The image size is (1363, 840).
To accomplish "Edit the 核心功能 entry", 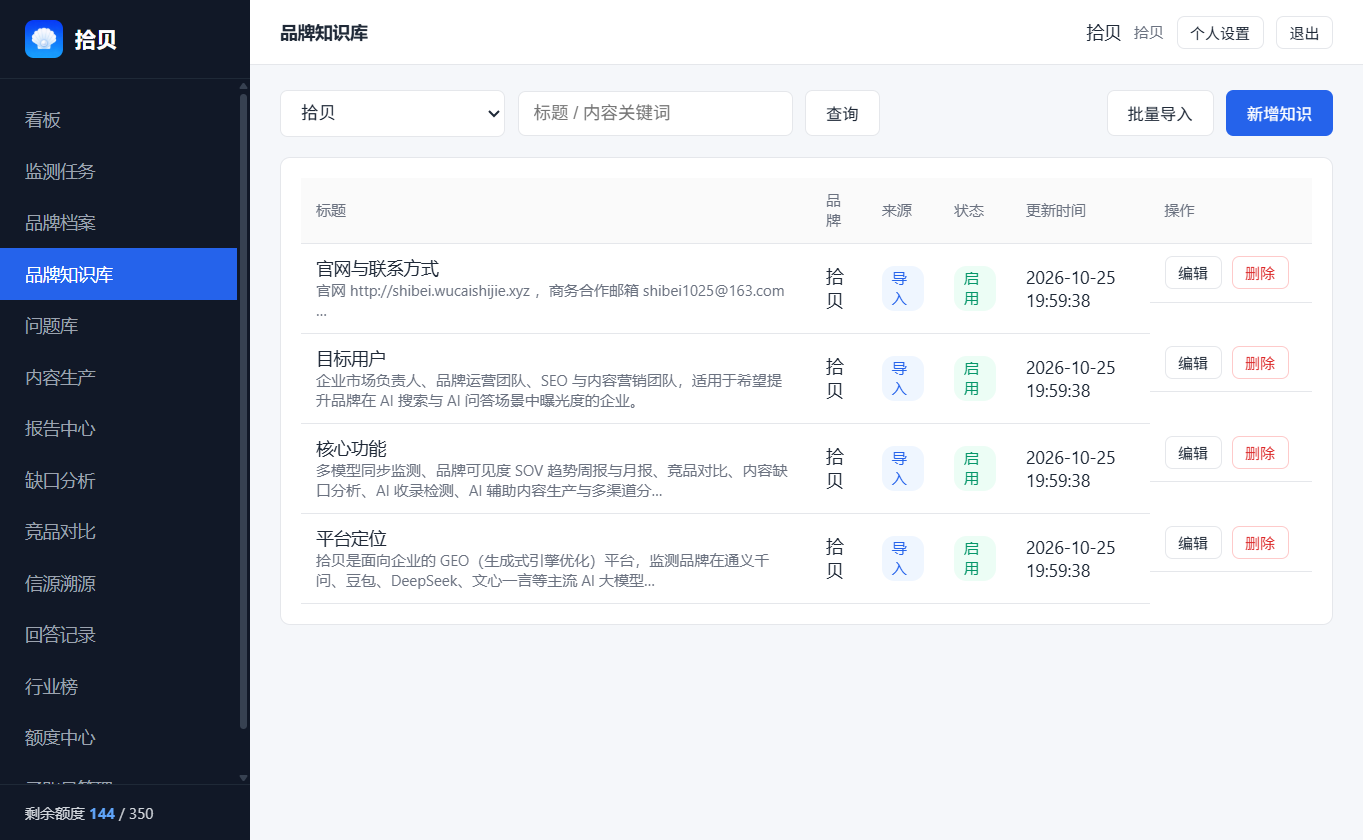I will tap(1193, 453).
